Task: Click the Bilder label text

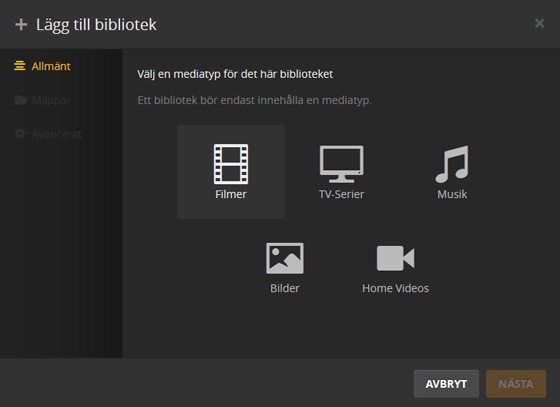Action: pyautogui.click(x=285, y=288)
